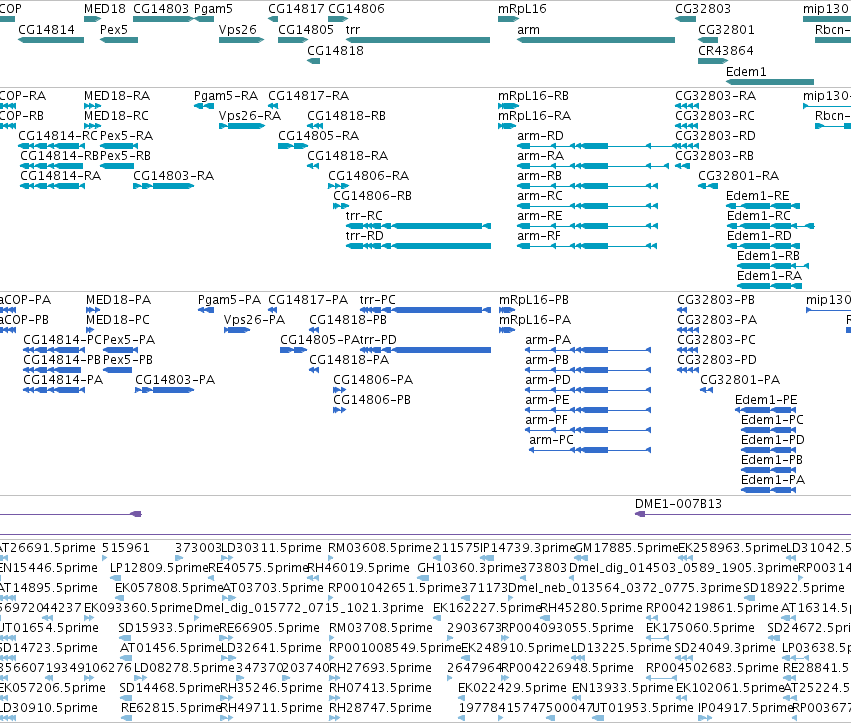The image size is (851, 723).
Task: Open transcript trr-RD
Action: pyautogui.click(x=365, y=236)
